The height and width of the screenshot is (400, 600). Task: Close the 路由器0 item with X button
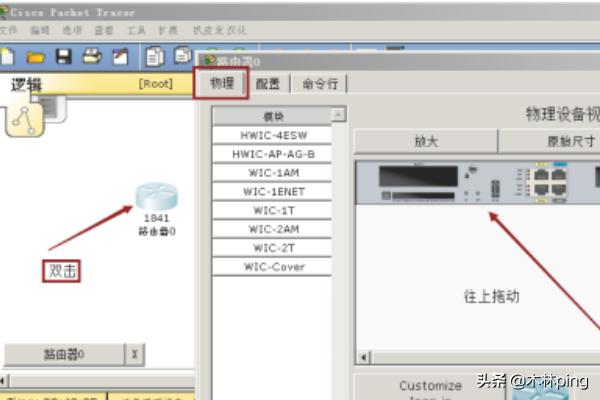point(135,354)
